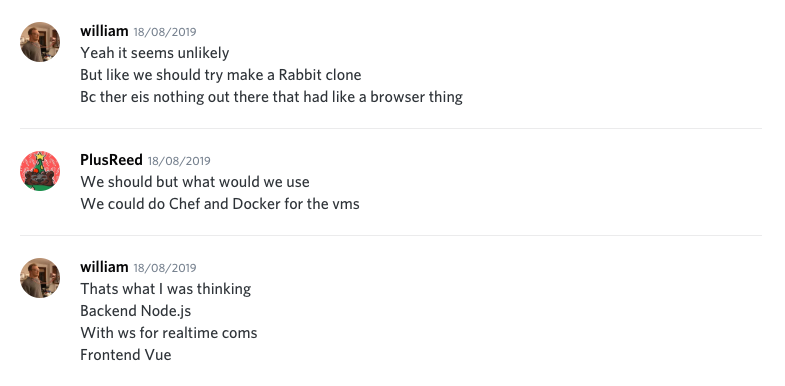Click message about making a Rabbit clone

[x=221, y=75]
